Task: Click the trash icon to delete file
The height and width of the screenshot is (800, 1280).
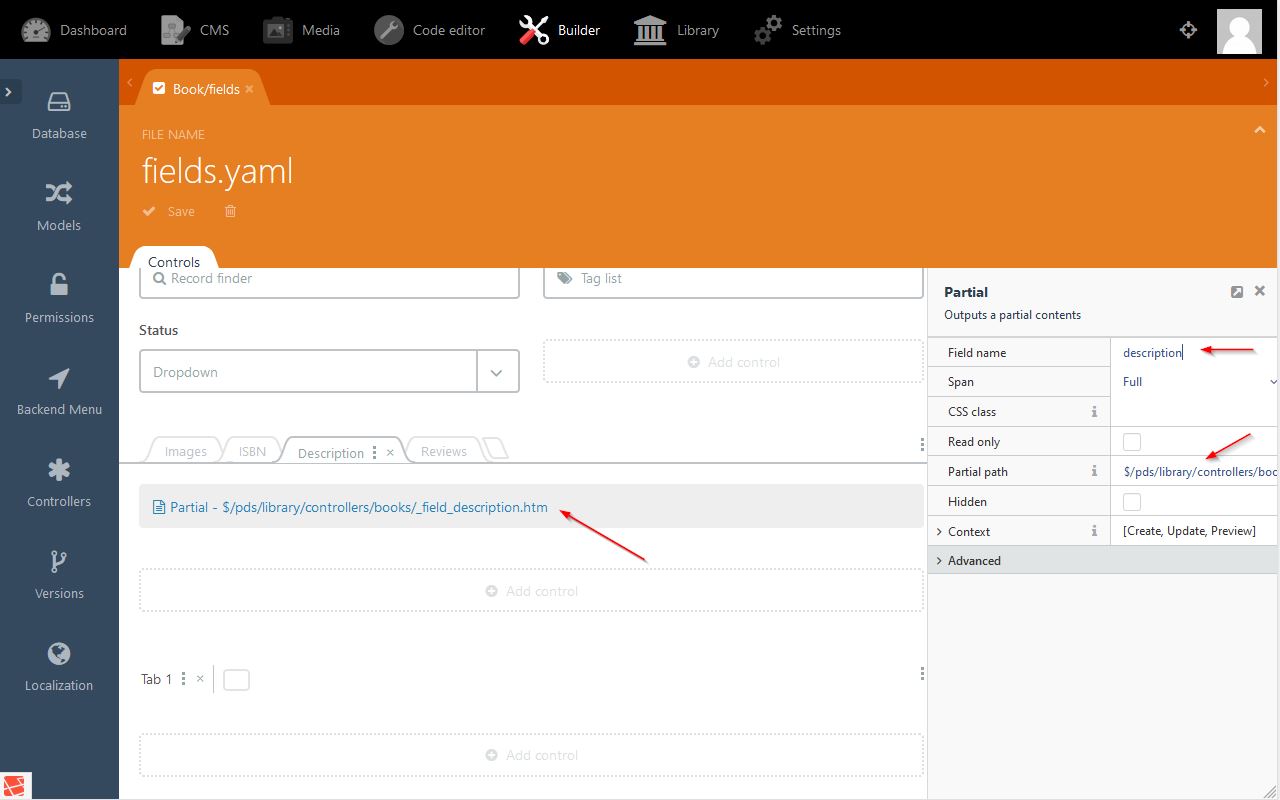Action: tap(231, 211)
